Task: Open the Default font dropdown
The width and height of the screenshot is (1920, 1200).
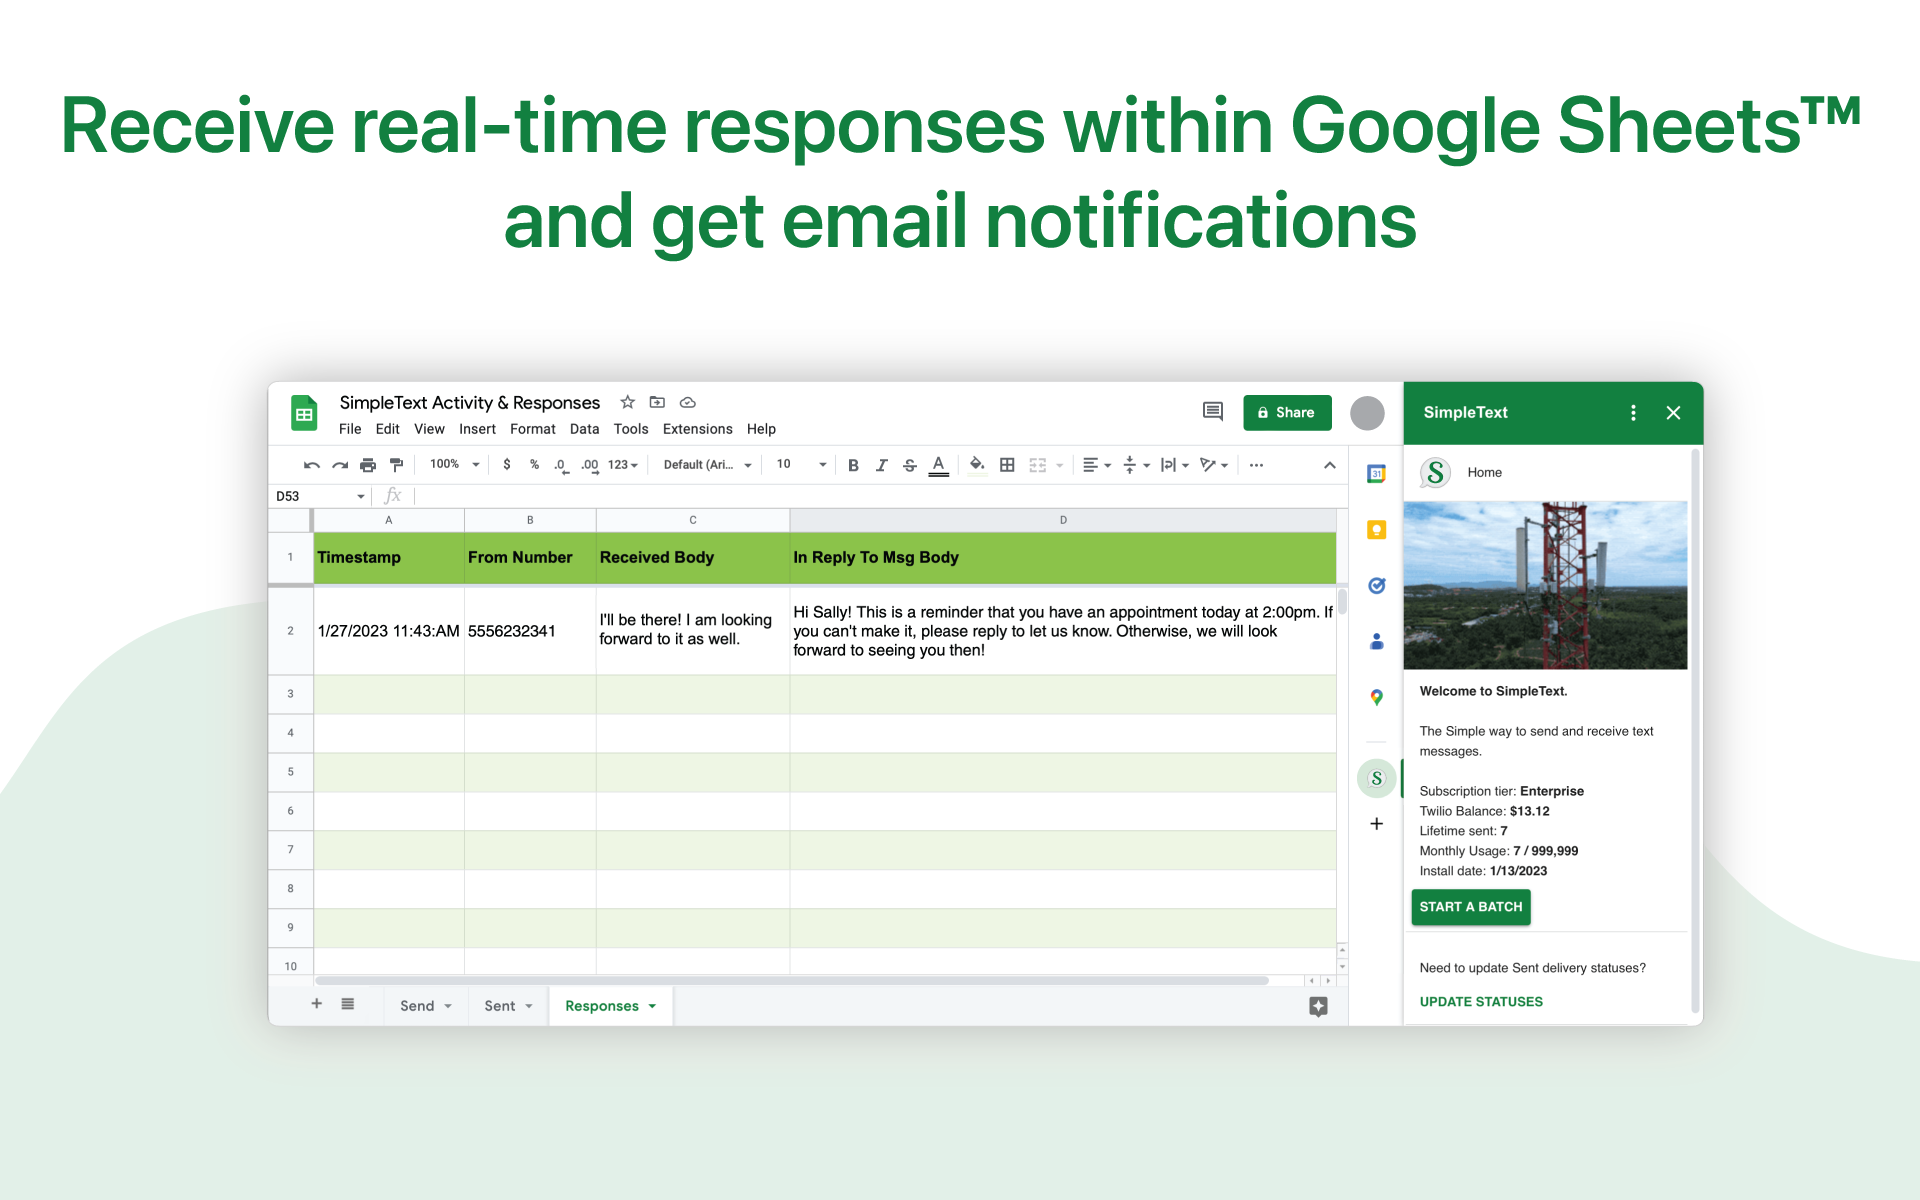Action: (707, 465)
